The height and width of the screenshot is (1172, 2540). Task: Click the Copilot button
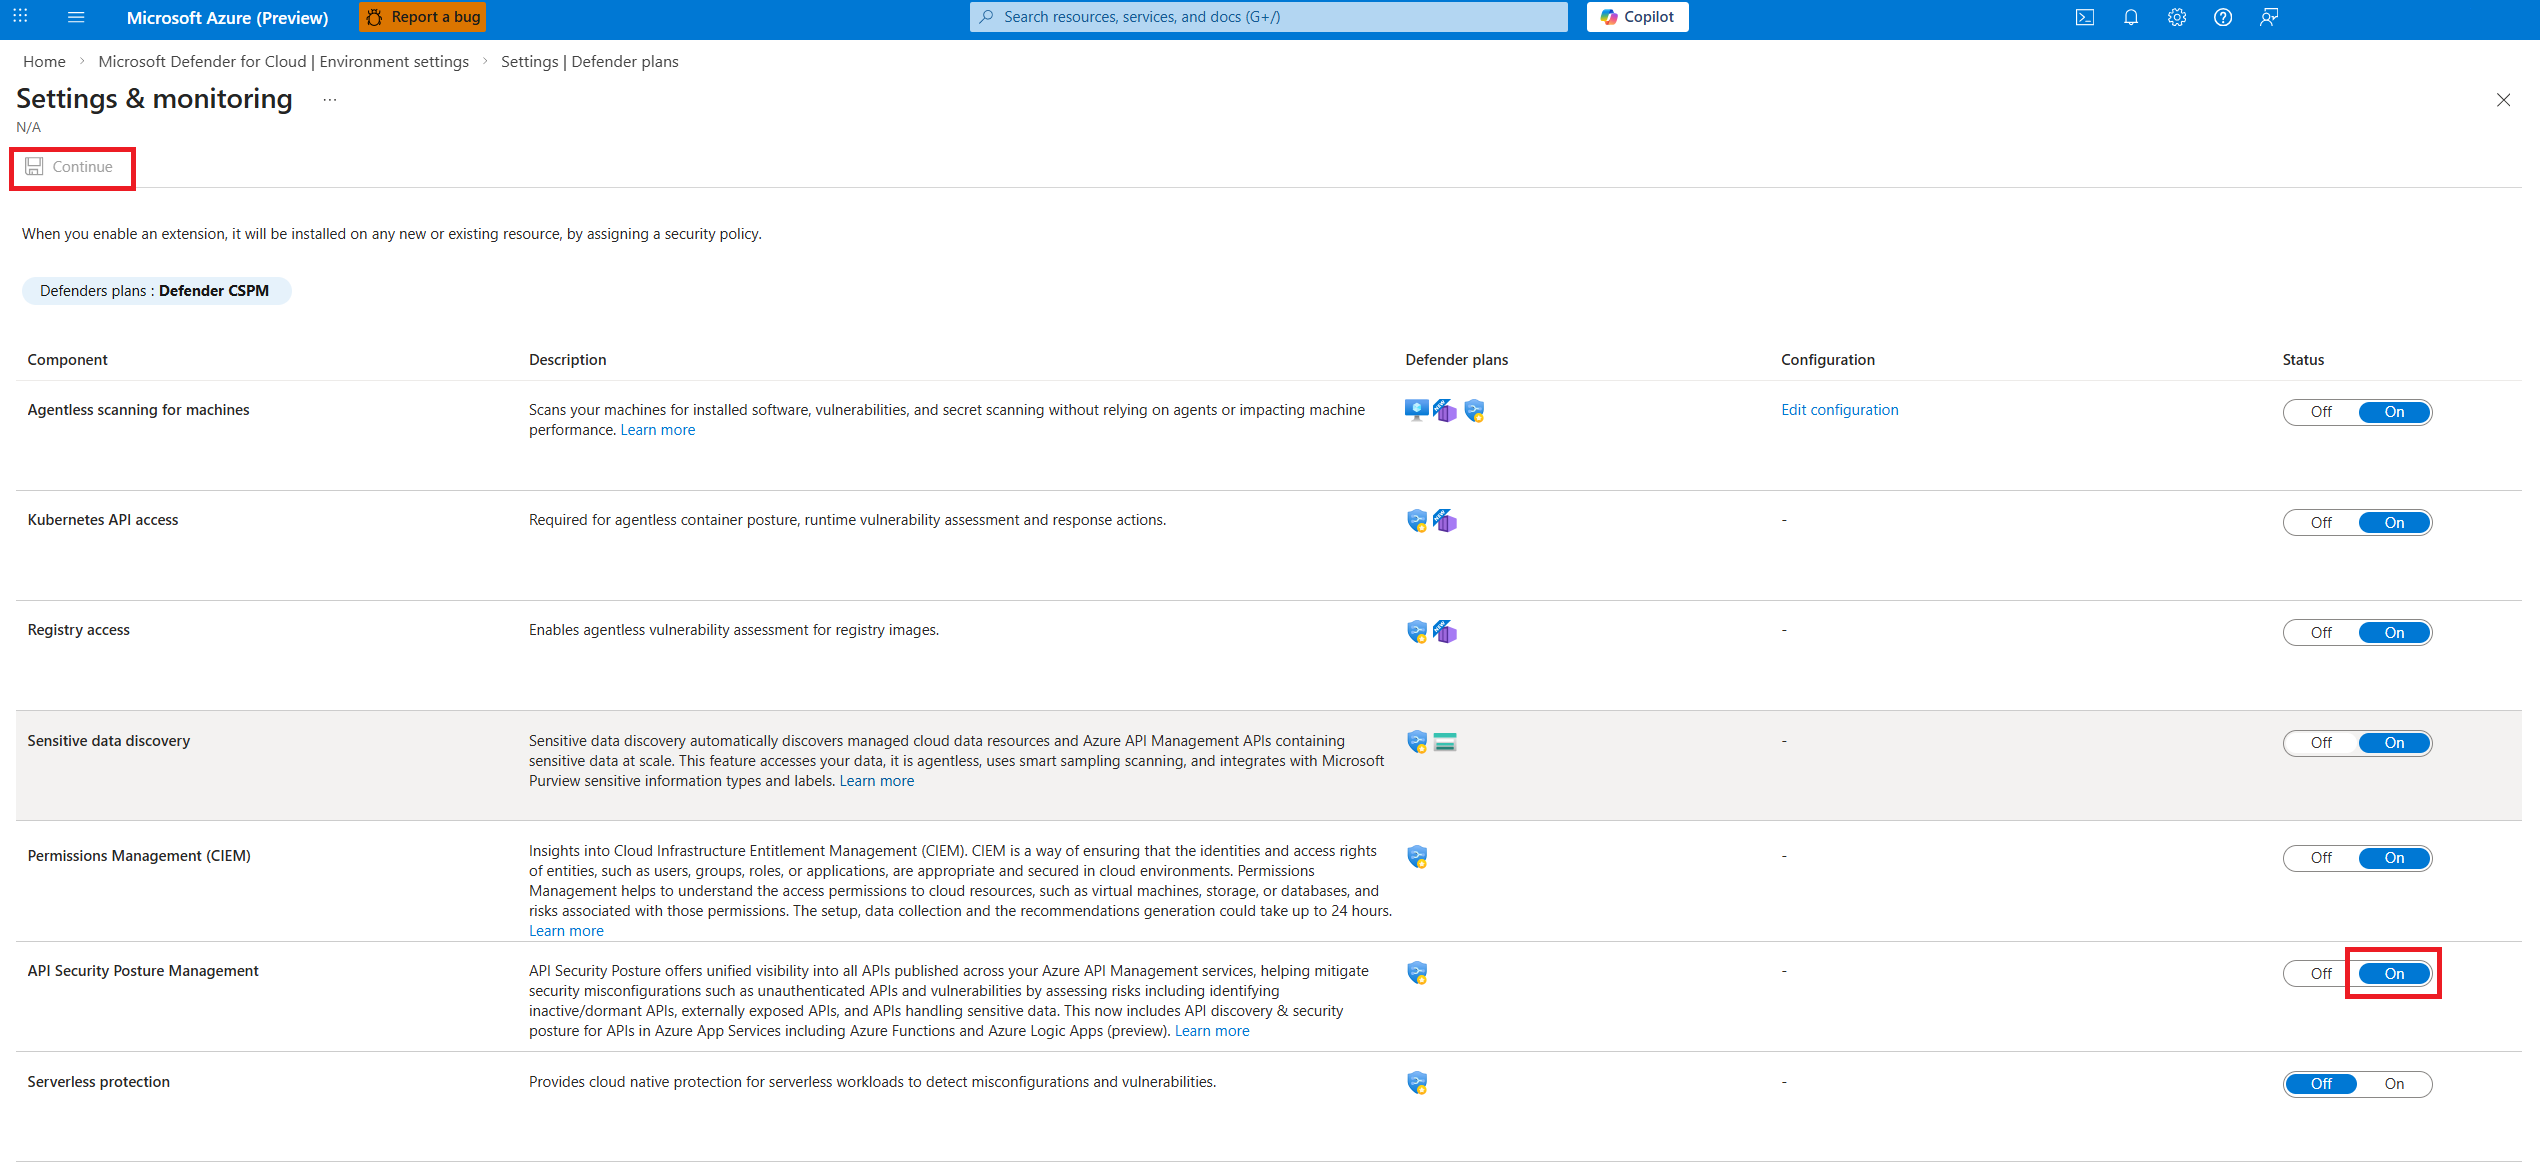coord(1637,17)
